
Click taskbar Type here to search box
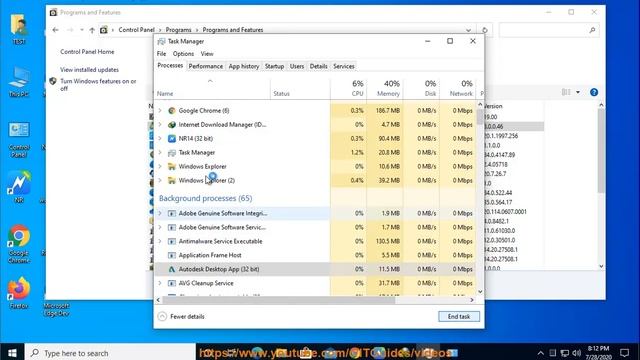(110, 353)
